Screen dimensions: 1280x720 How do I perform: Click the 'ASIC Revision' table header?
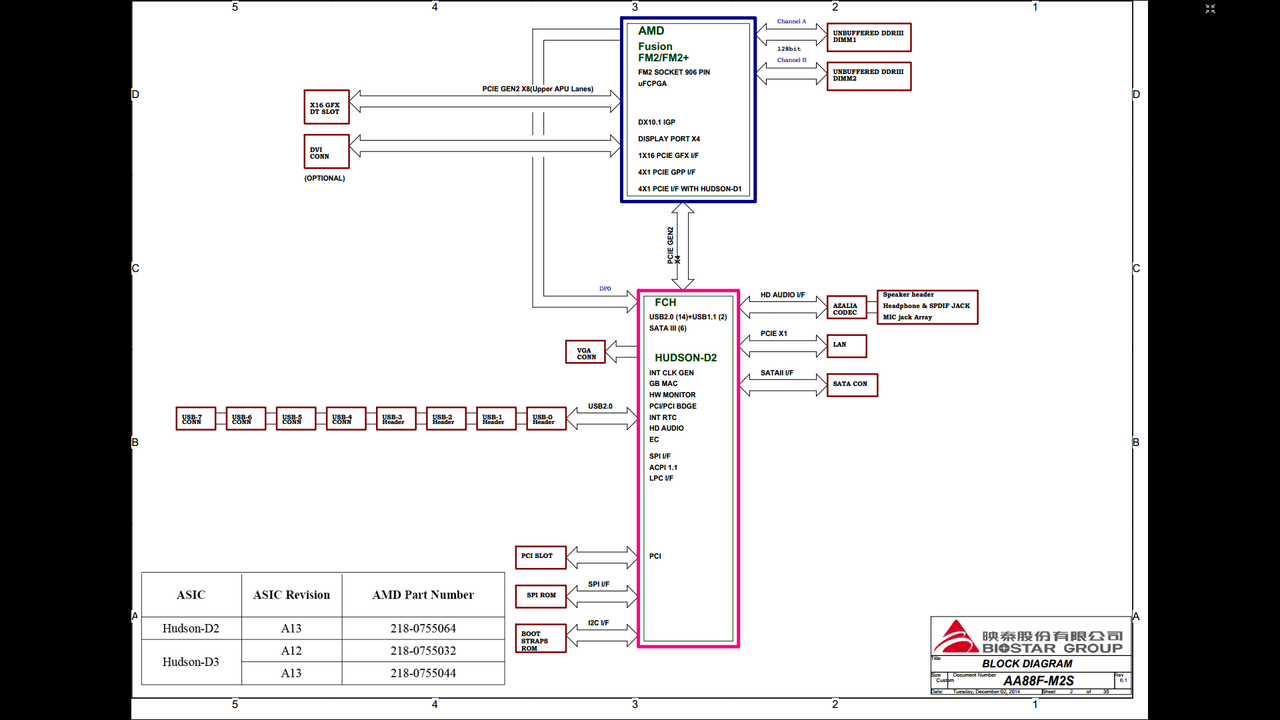291,595
